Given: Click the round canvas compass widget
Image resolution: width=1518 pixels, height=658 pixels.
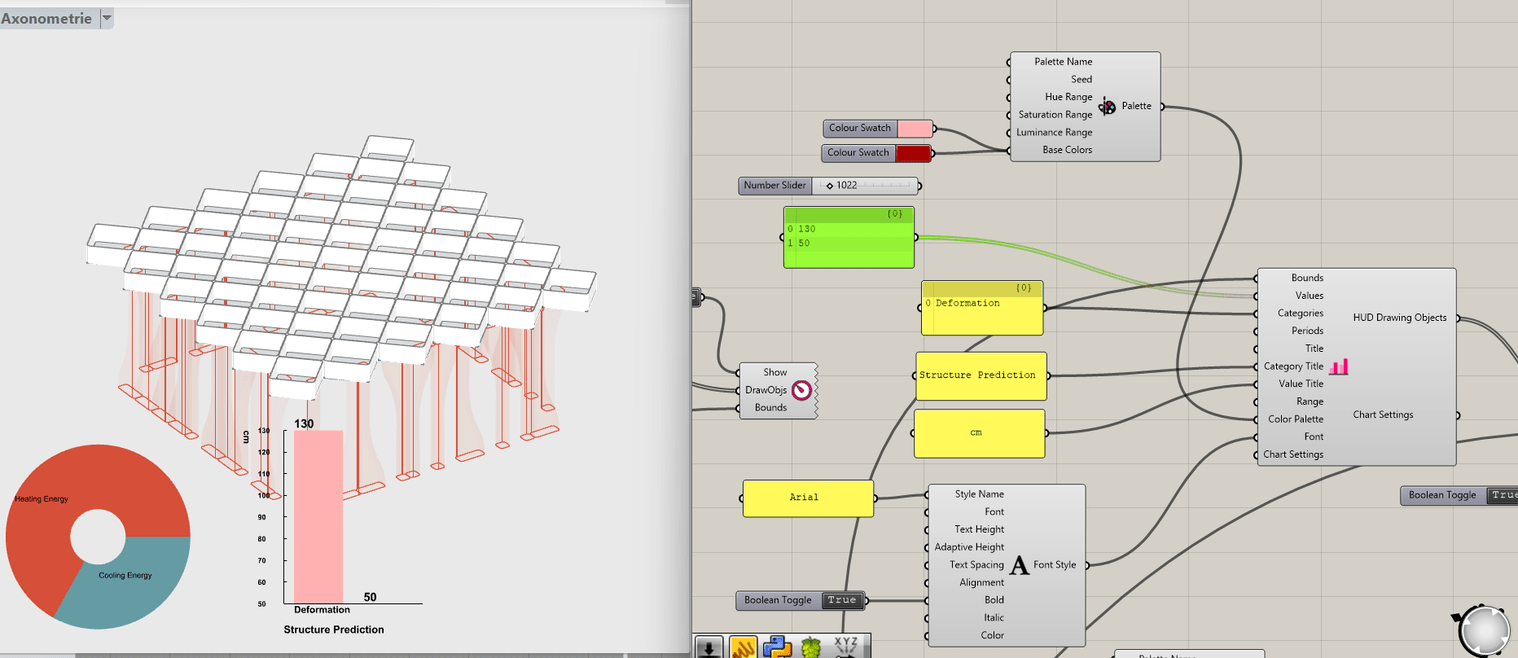Looking at the screenshot, I should point(1483,632).
